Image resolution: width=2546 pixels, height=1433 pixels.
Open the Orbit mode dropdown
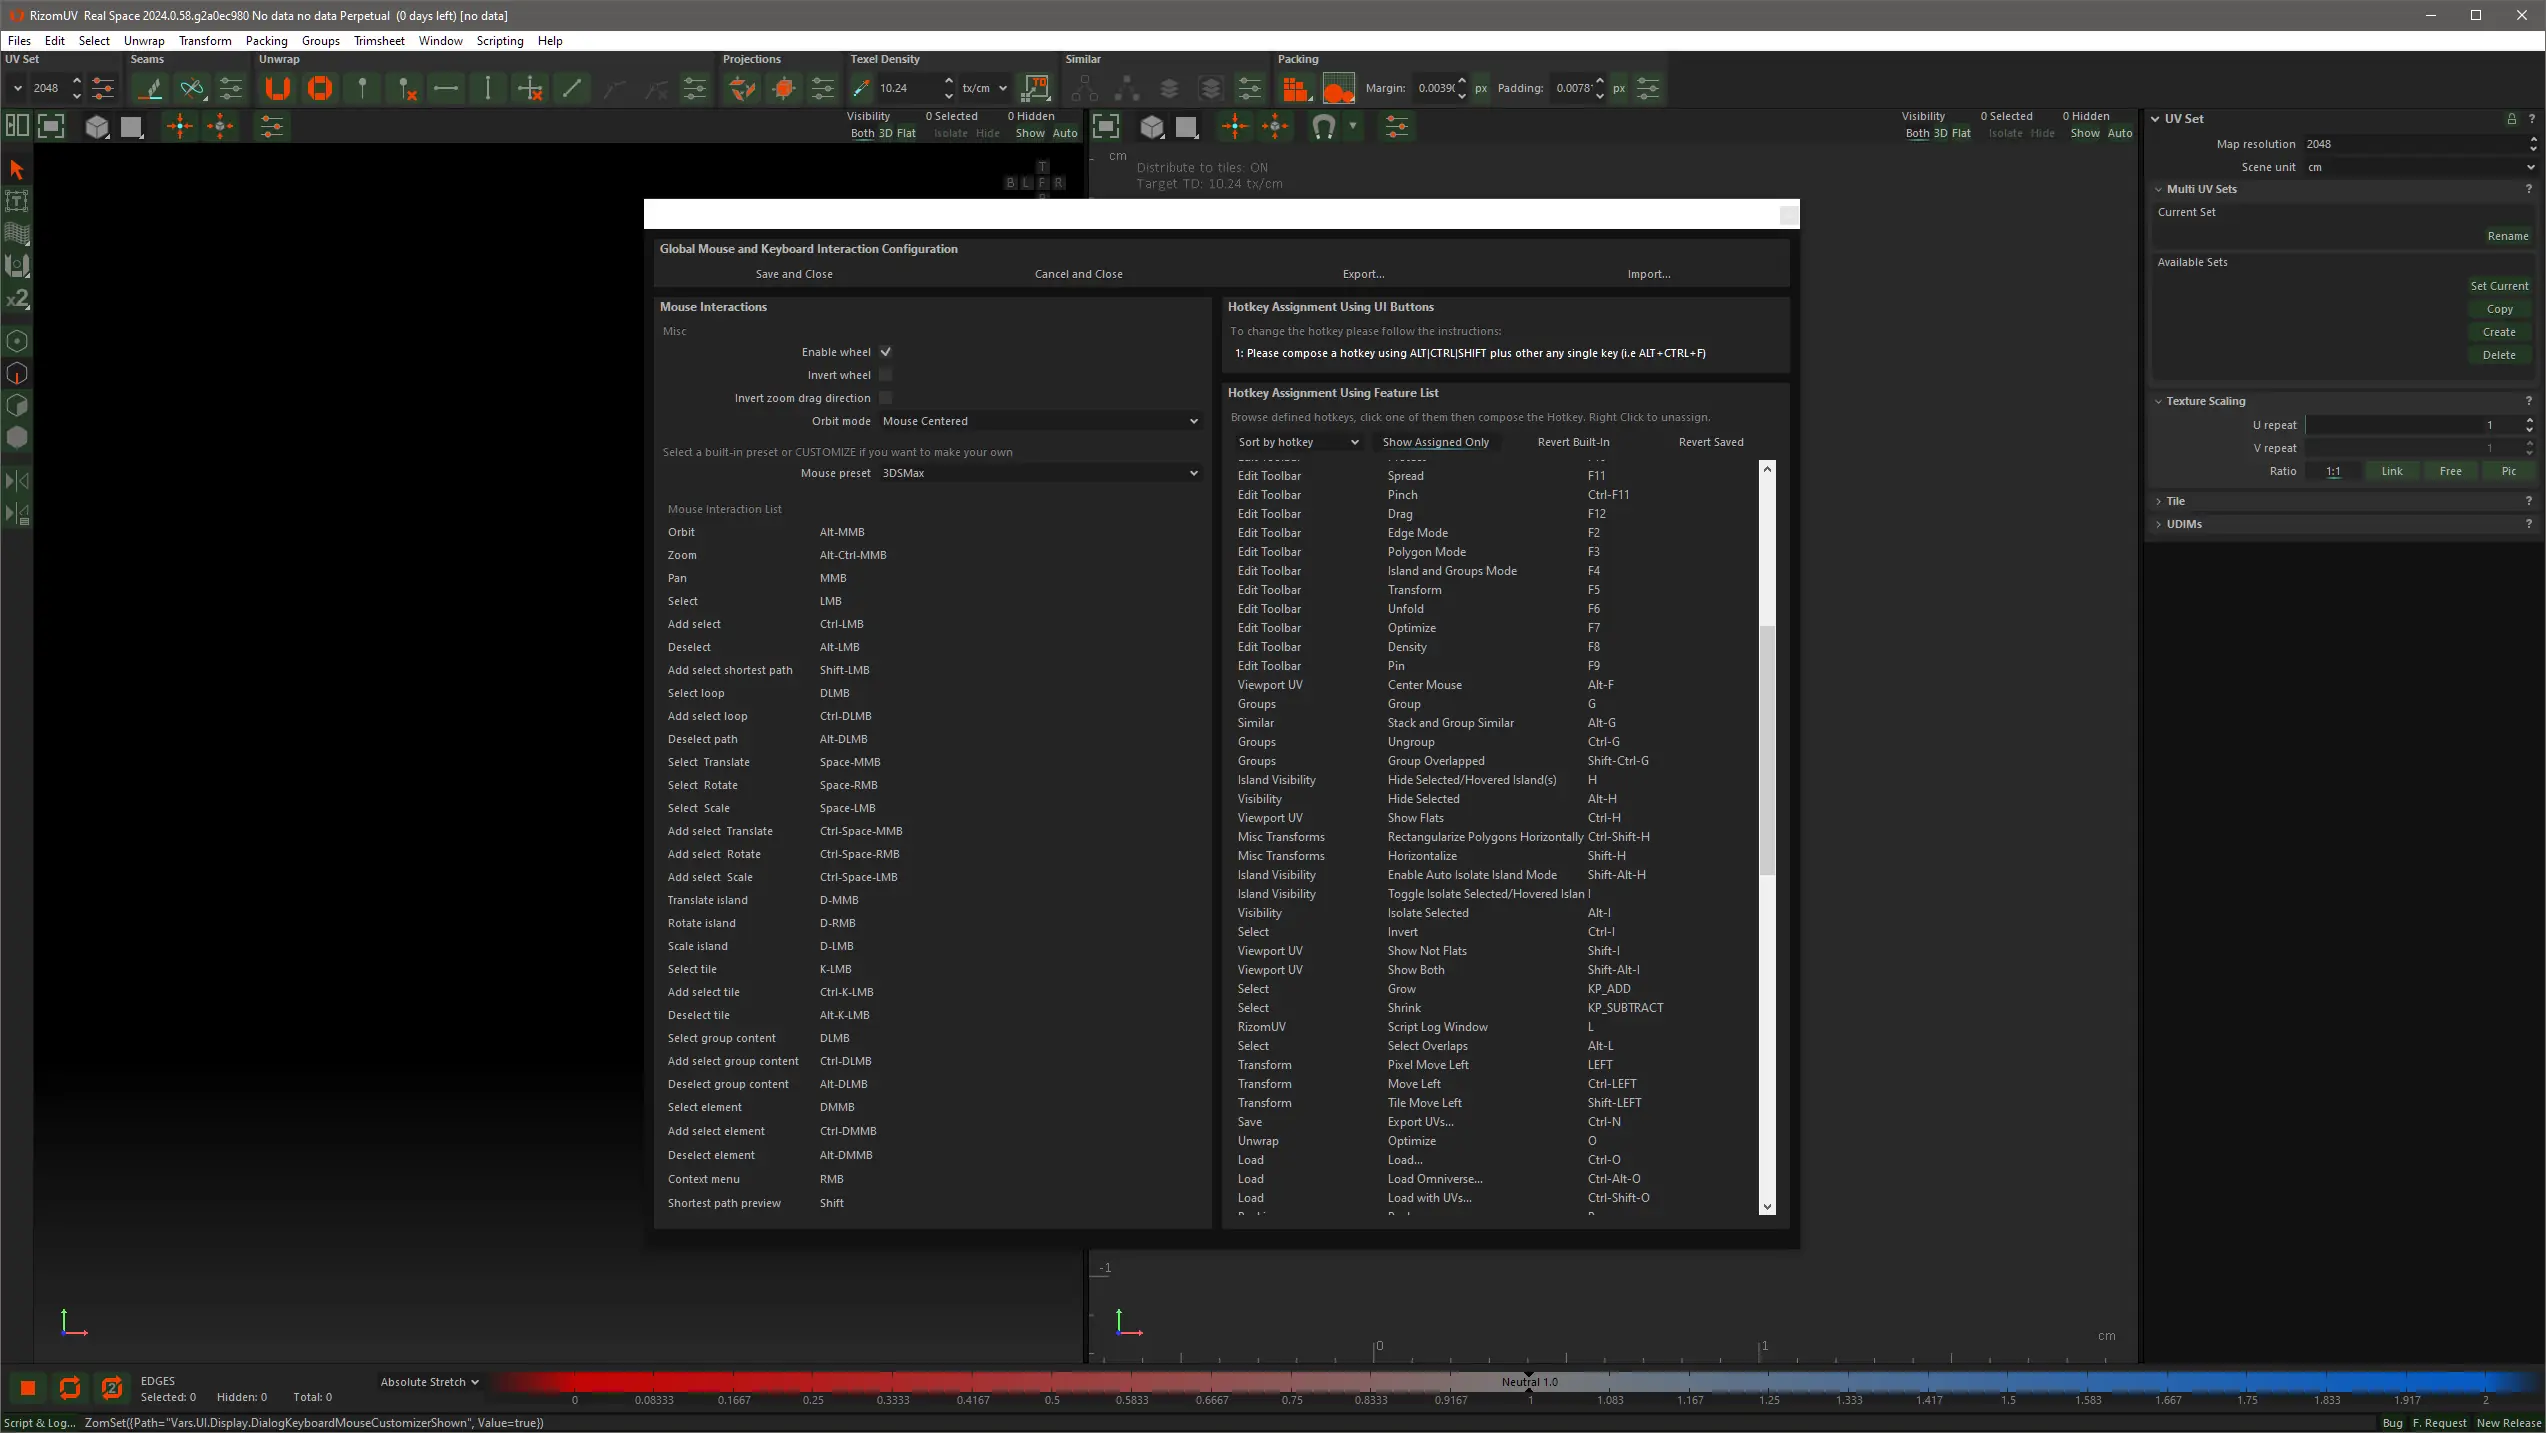(1039, 421)
